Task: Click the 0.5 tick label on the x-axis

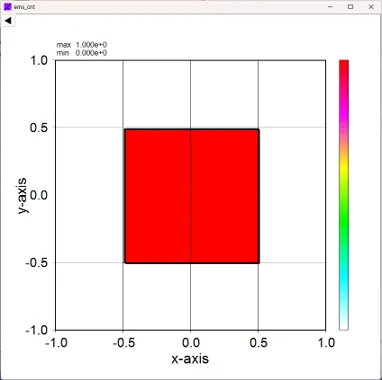Action: pyautogui.click(x=258, y=342)
